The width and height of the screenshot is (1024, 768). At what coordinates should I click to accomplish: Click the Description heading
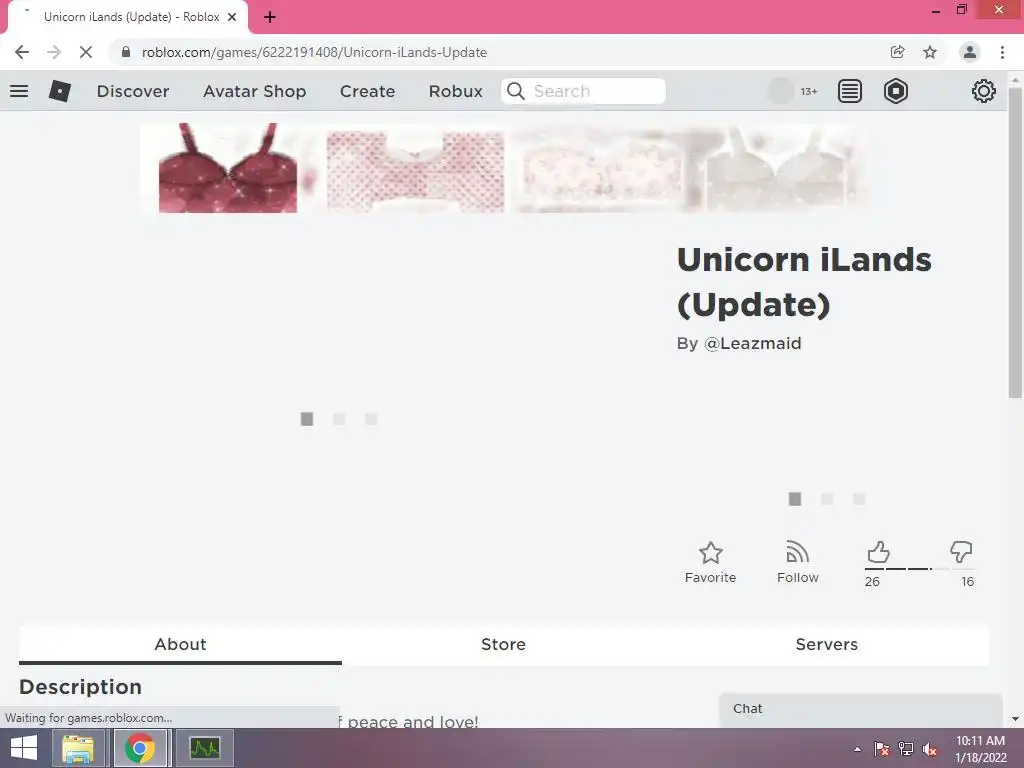[x=80, y=687]
